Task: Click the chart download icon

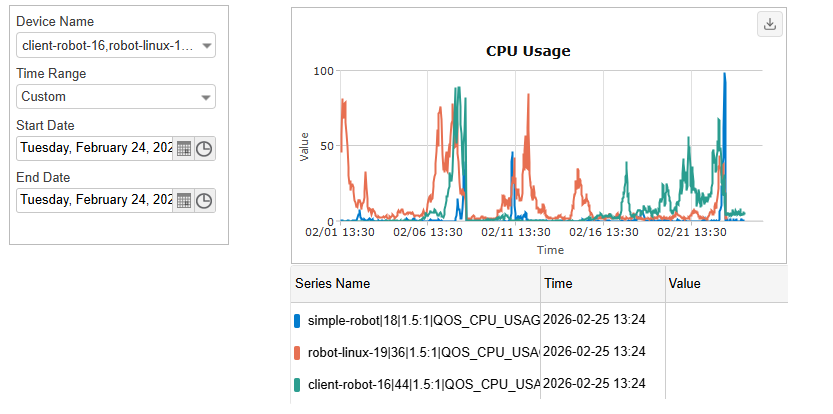Action: (770, 25)
